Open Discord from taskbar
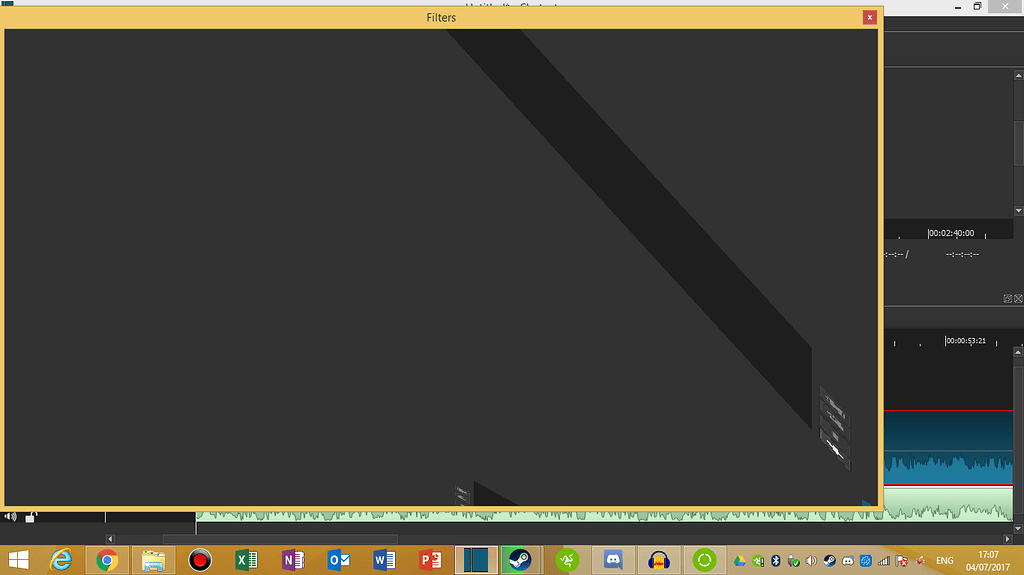Image resolution: width=1024 pixels, height=575 pixels. 613,560
